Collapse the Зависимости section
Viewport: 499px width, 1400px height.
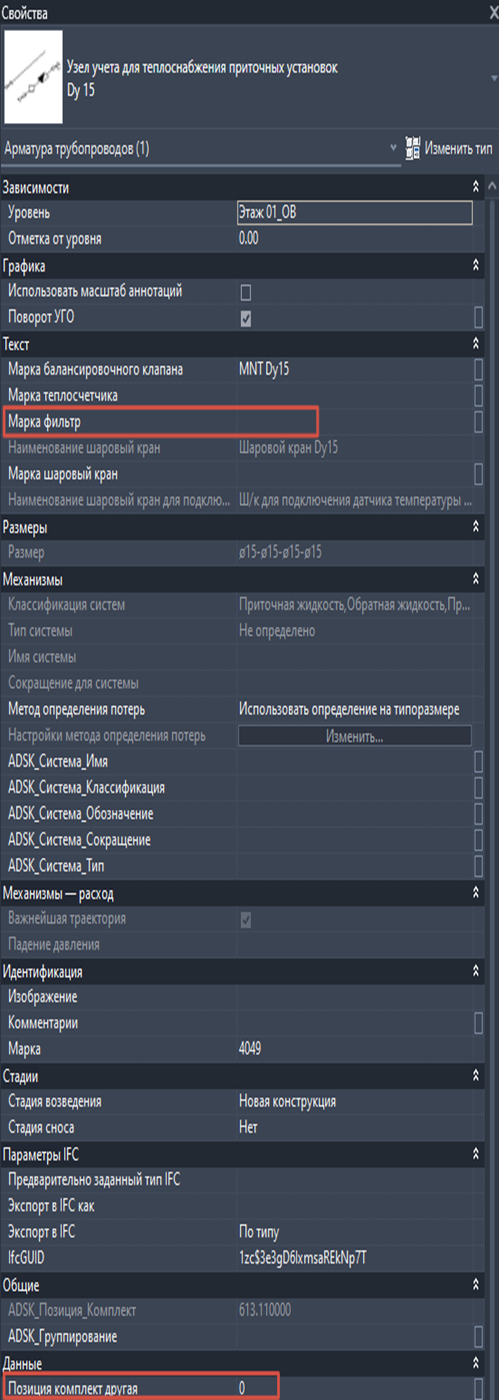click(476, 187)
